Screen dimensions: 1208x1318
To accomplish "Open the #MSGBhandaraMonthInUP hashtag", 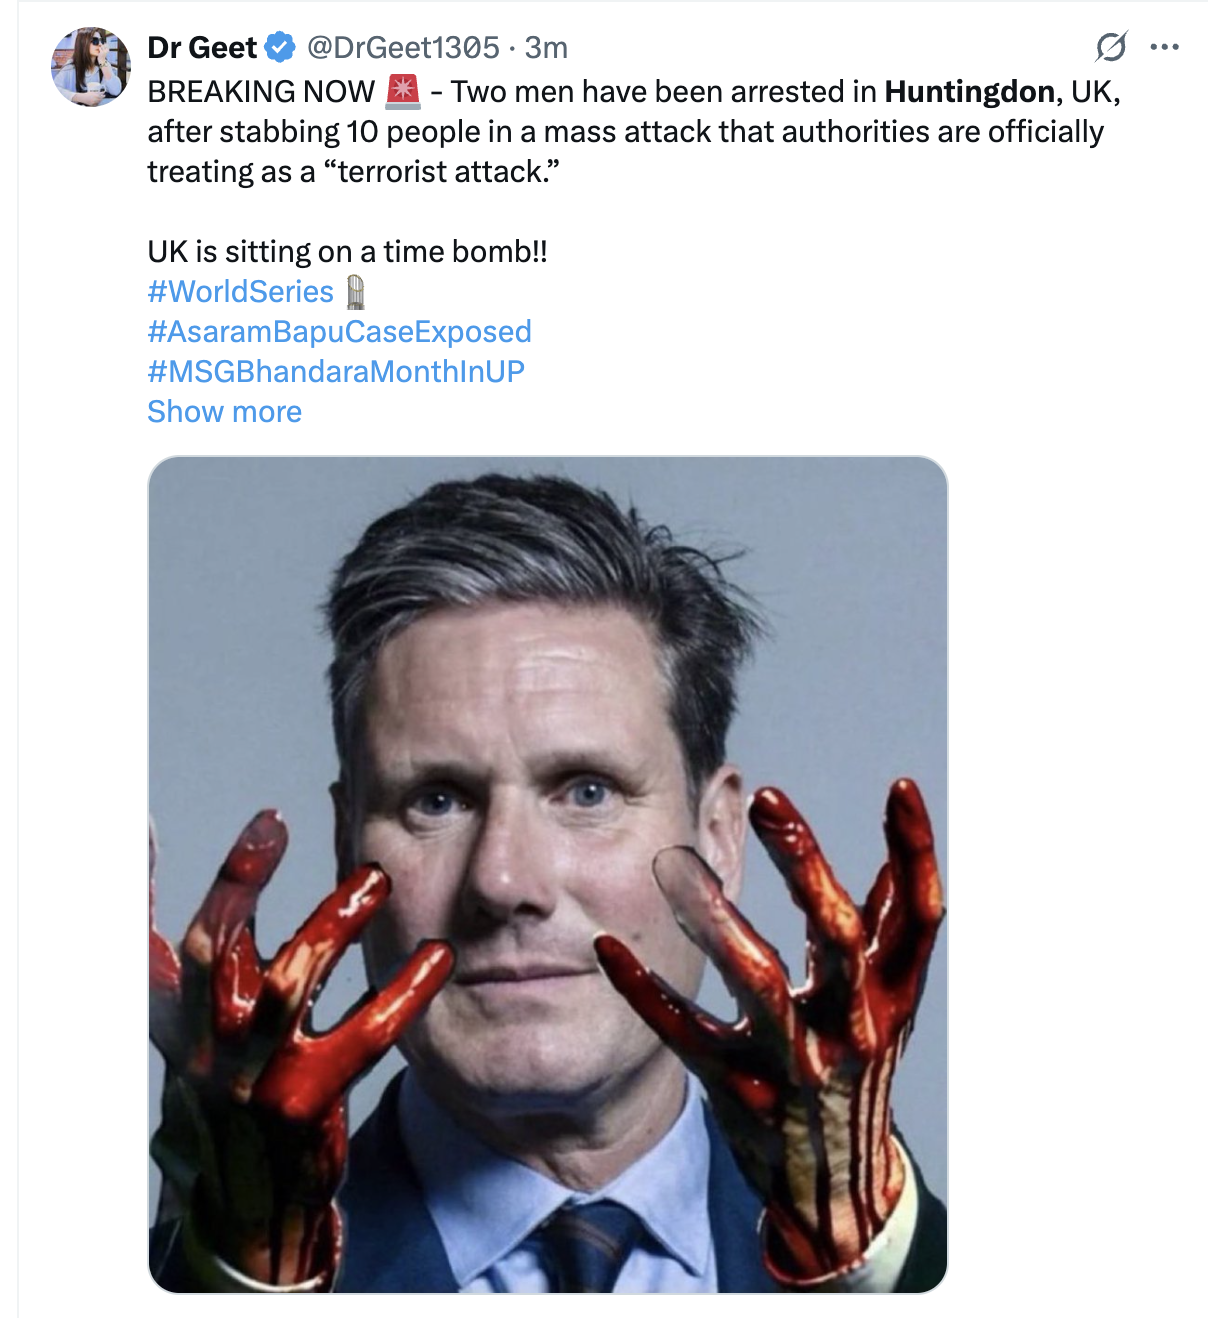I will (335, 372).
